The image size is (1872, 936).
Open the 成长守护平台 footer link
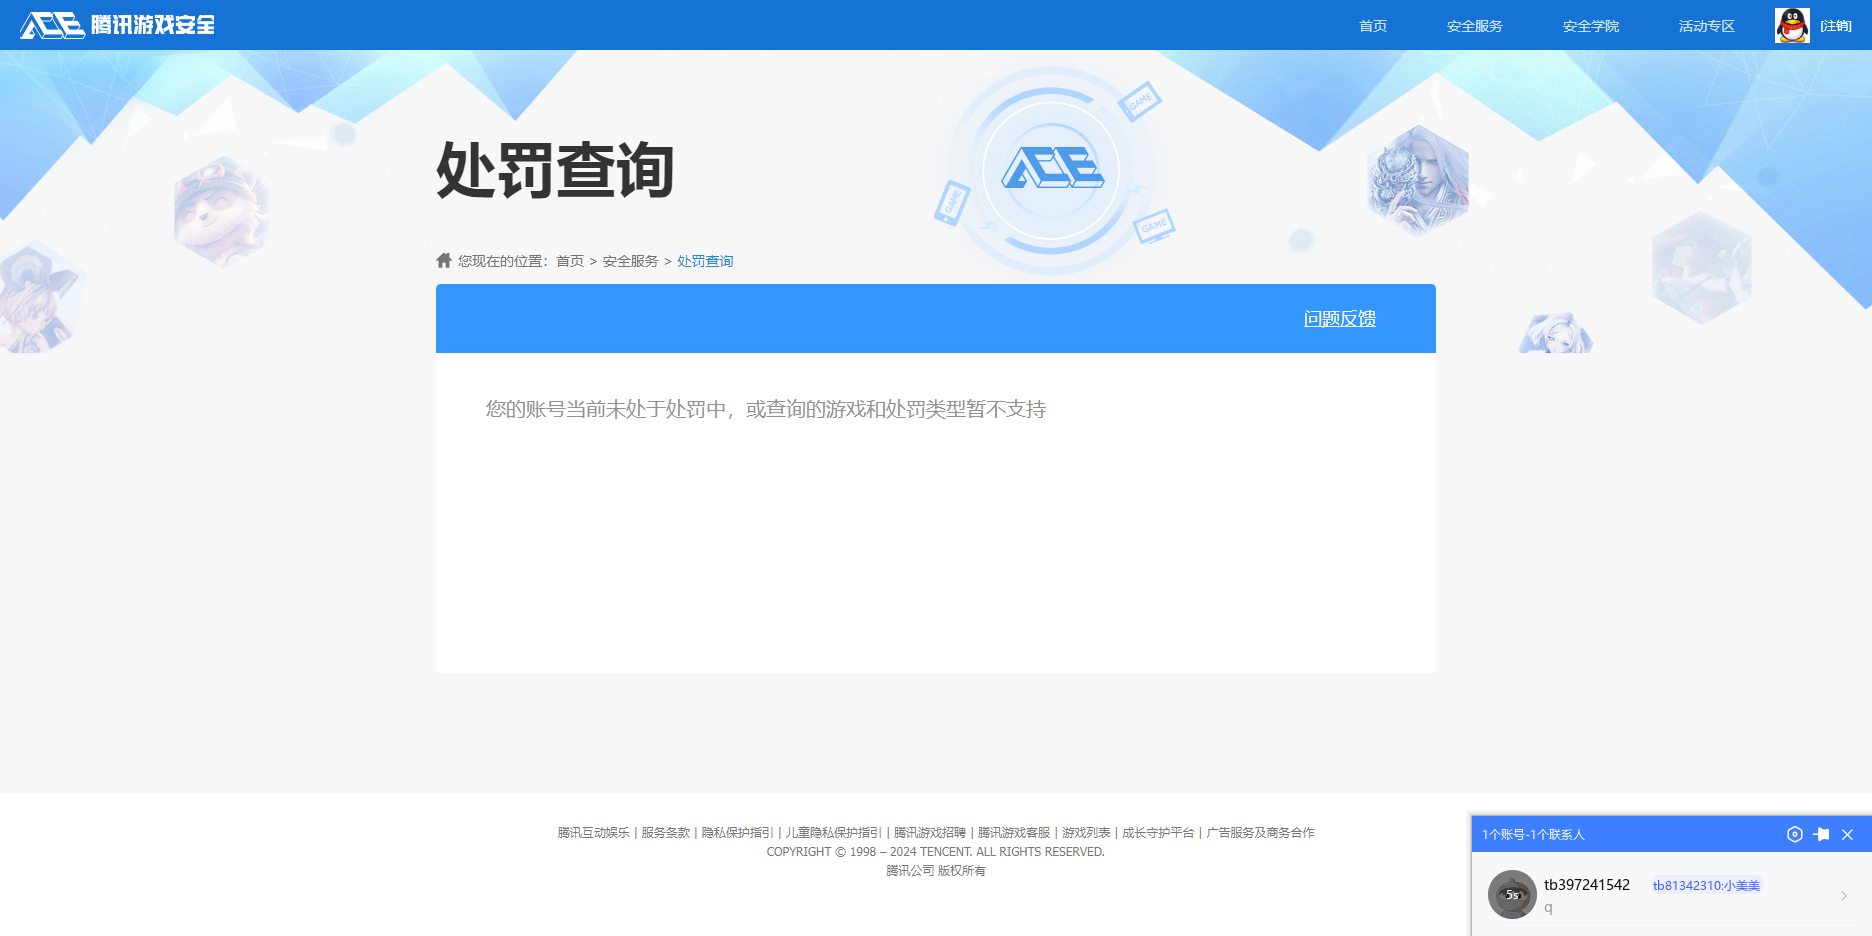[x=1158, y=832]
